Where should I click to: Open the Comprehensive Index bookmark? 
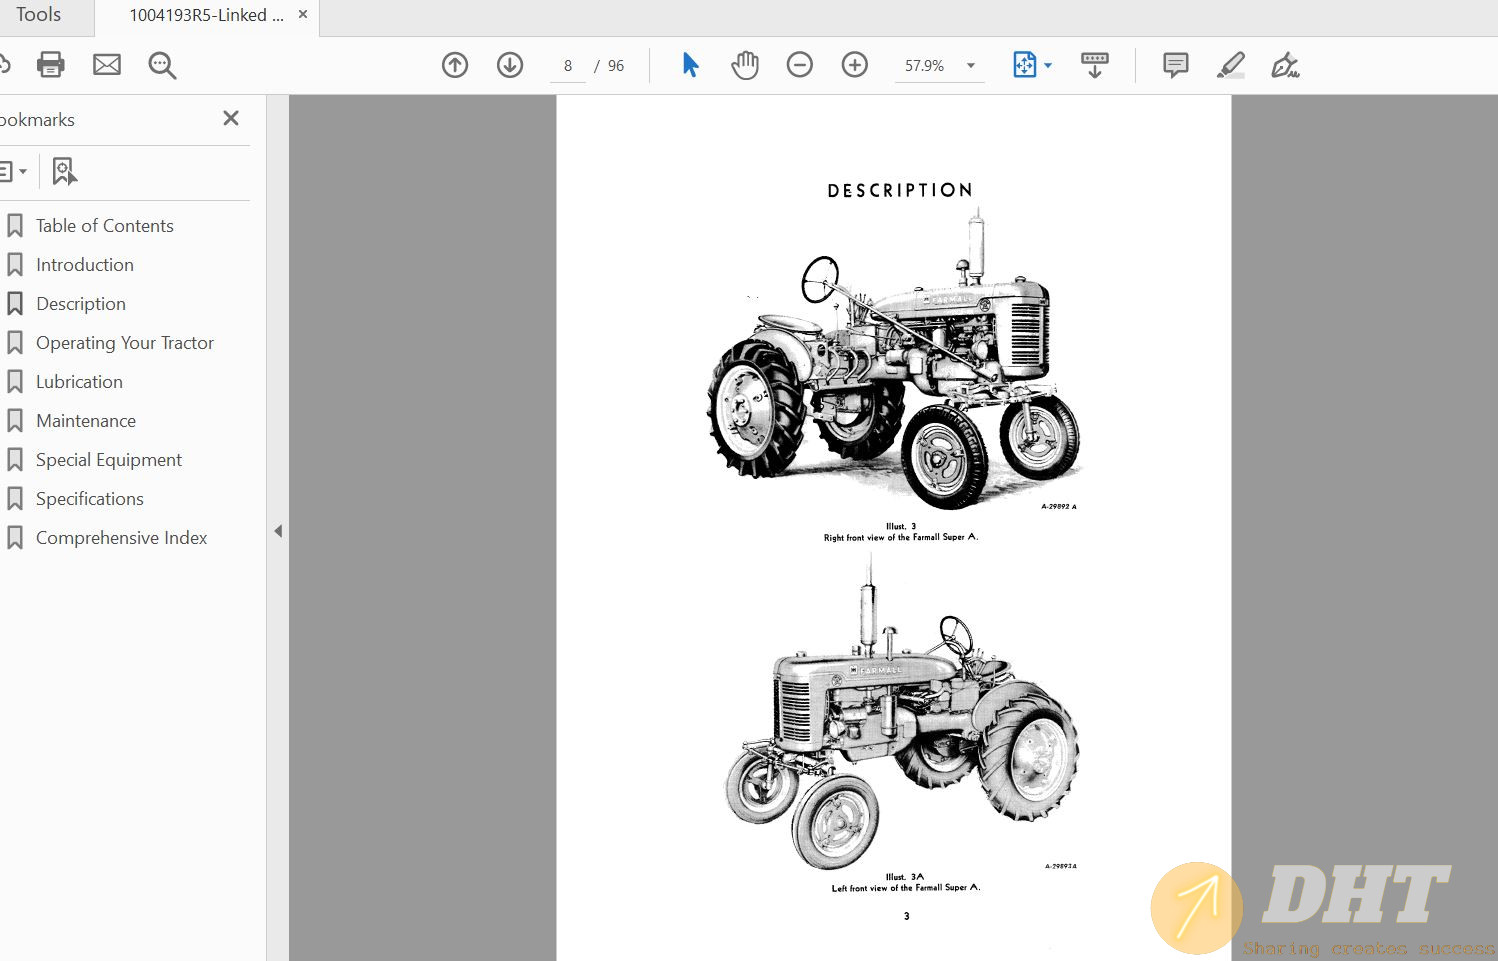[122, 538]
